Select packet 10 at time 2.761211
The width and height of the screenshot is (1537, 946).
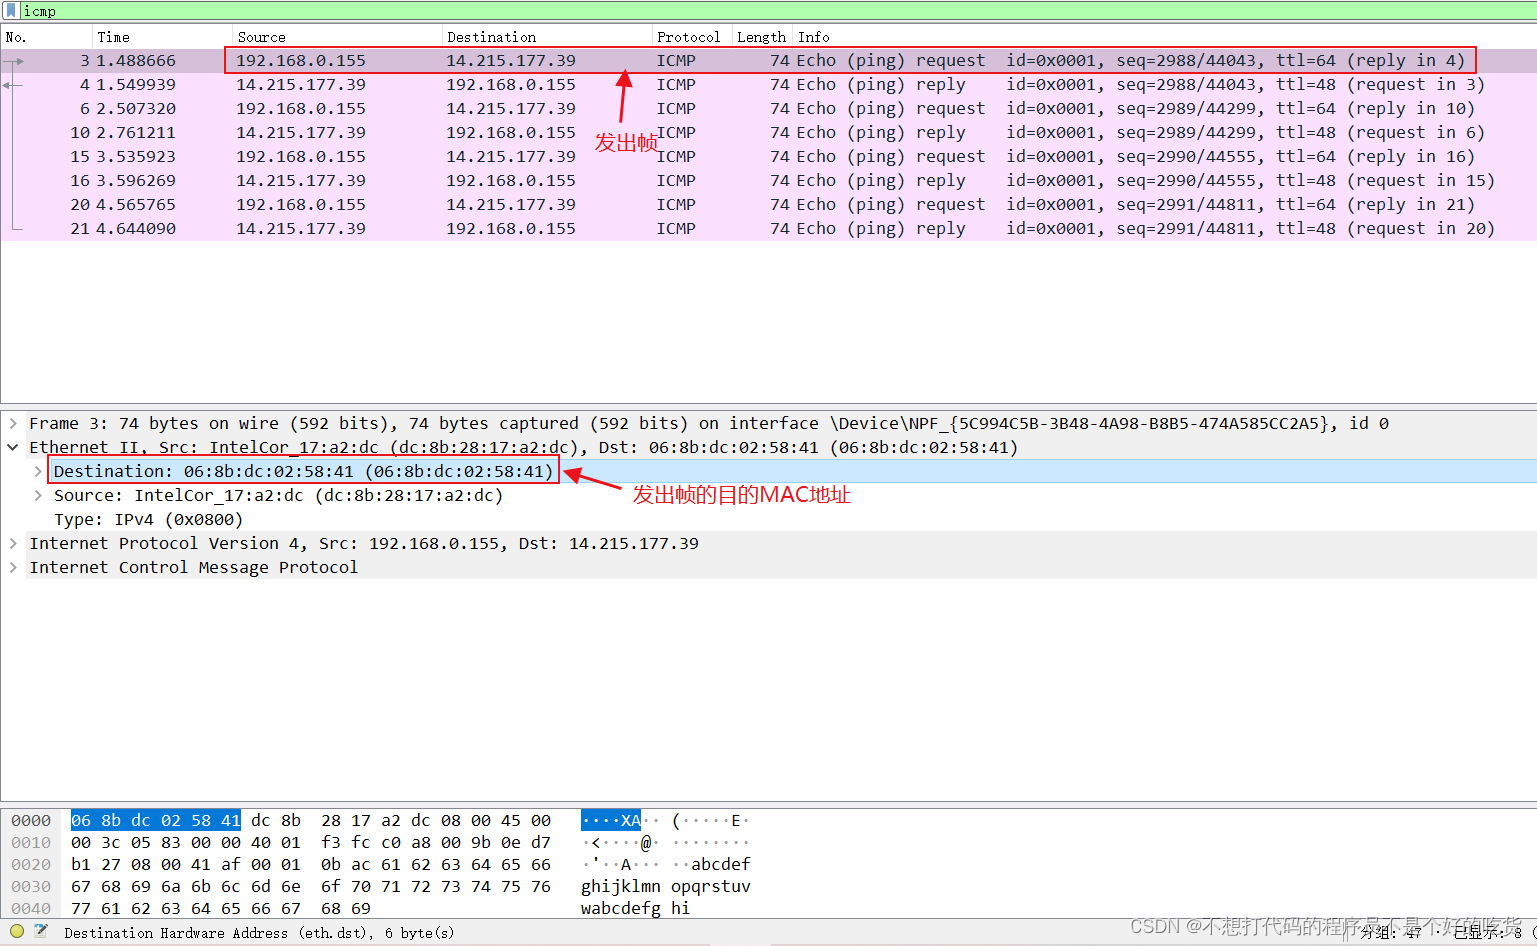point(768,133)
